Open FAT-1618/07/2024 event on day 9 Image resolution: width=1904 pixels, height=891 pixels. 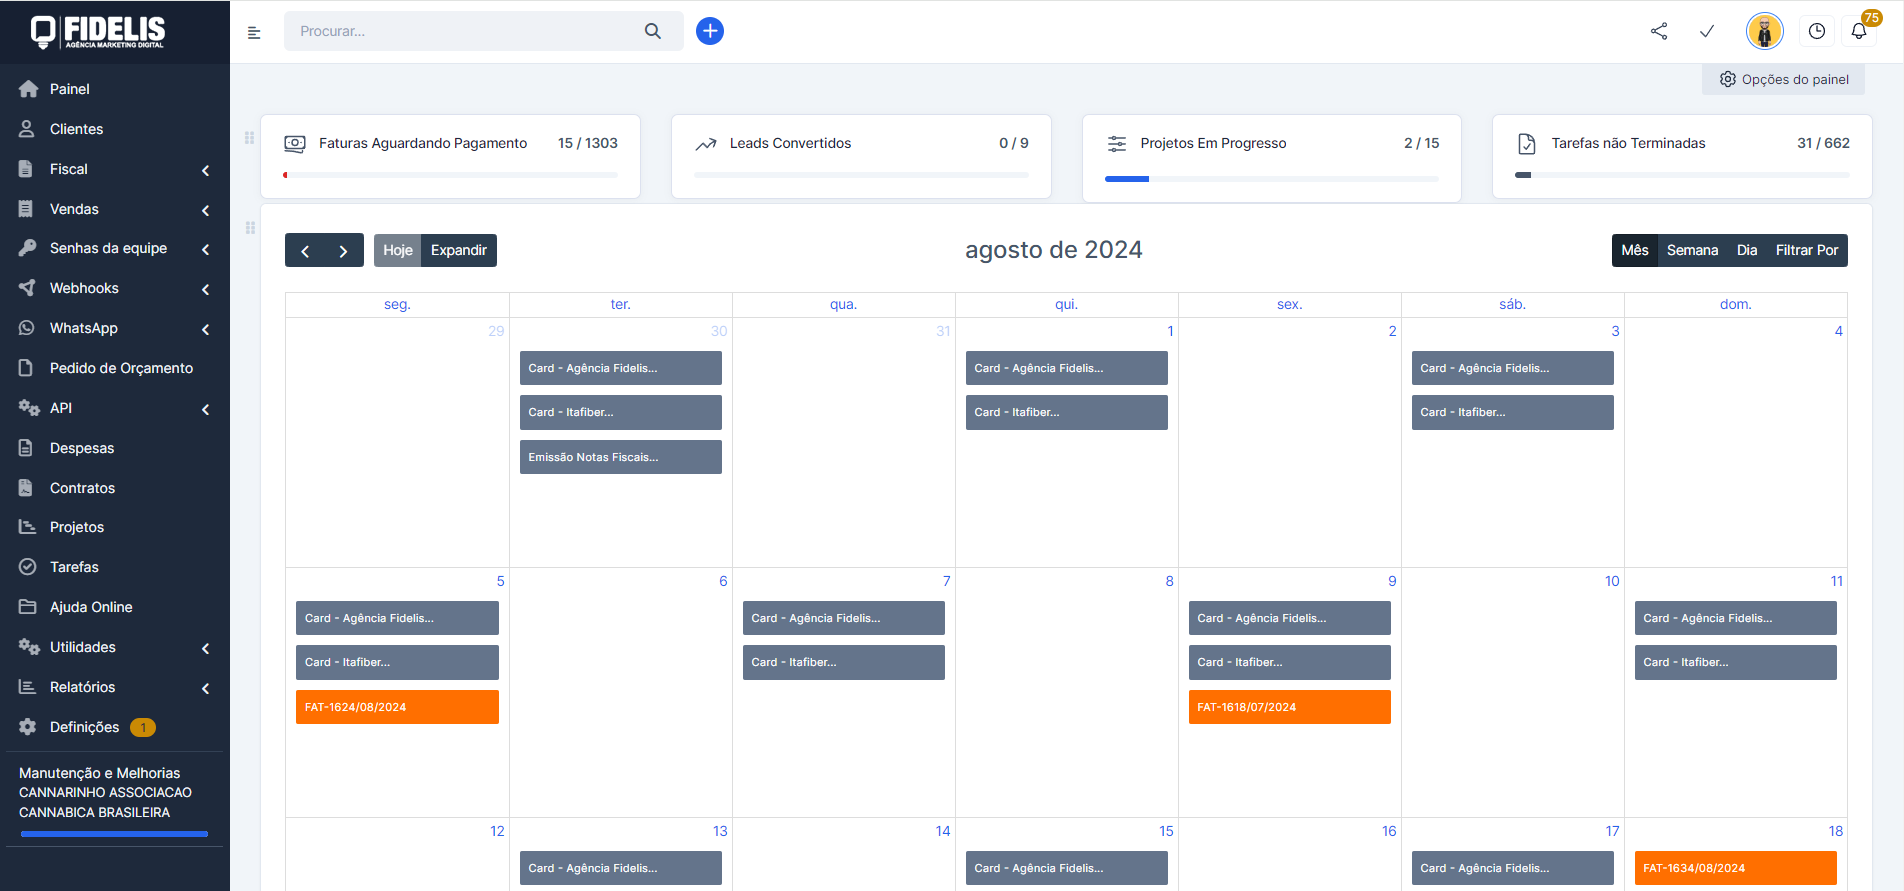(x=1289, y=707)
